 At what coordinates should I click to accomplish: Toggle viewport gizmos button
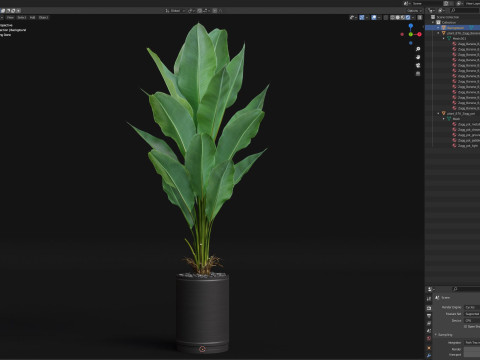point(362,17)
